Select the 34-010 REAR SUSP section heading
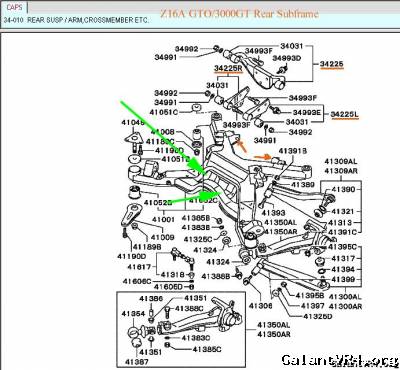400x370 pixels. [76, 20]
